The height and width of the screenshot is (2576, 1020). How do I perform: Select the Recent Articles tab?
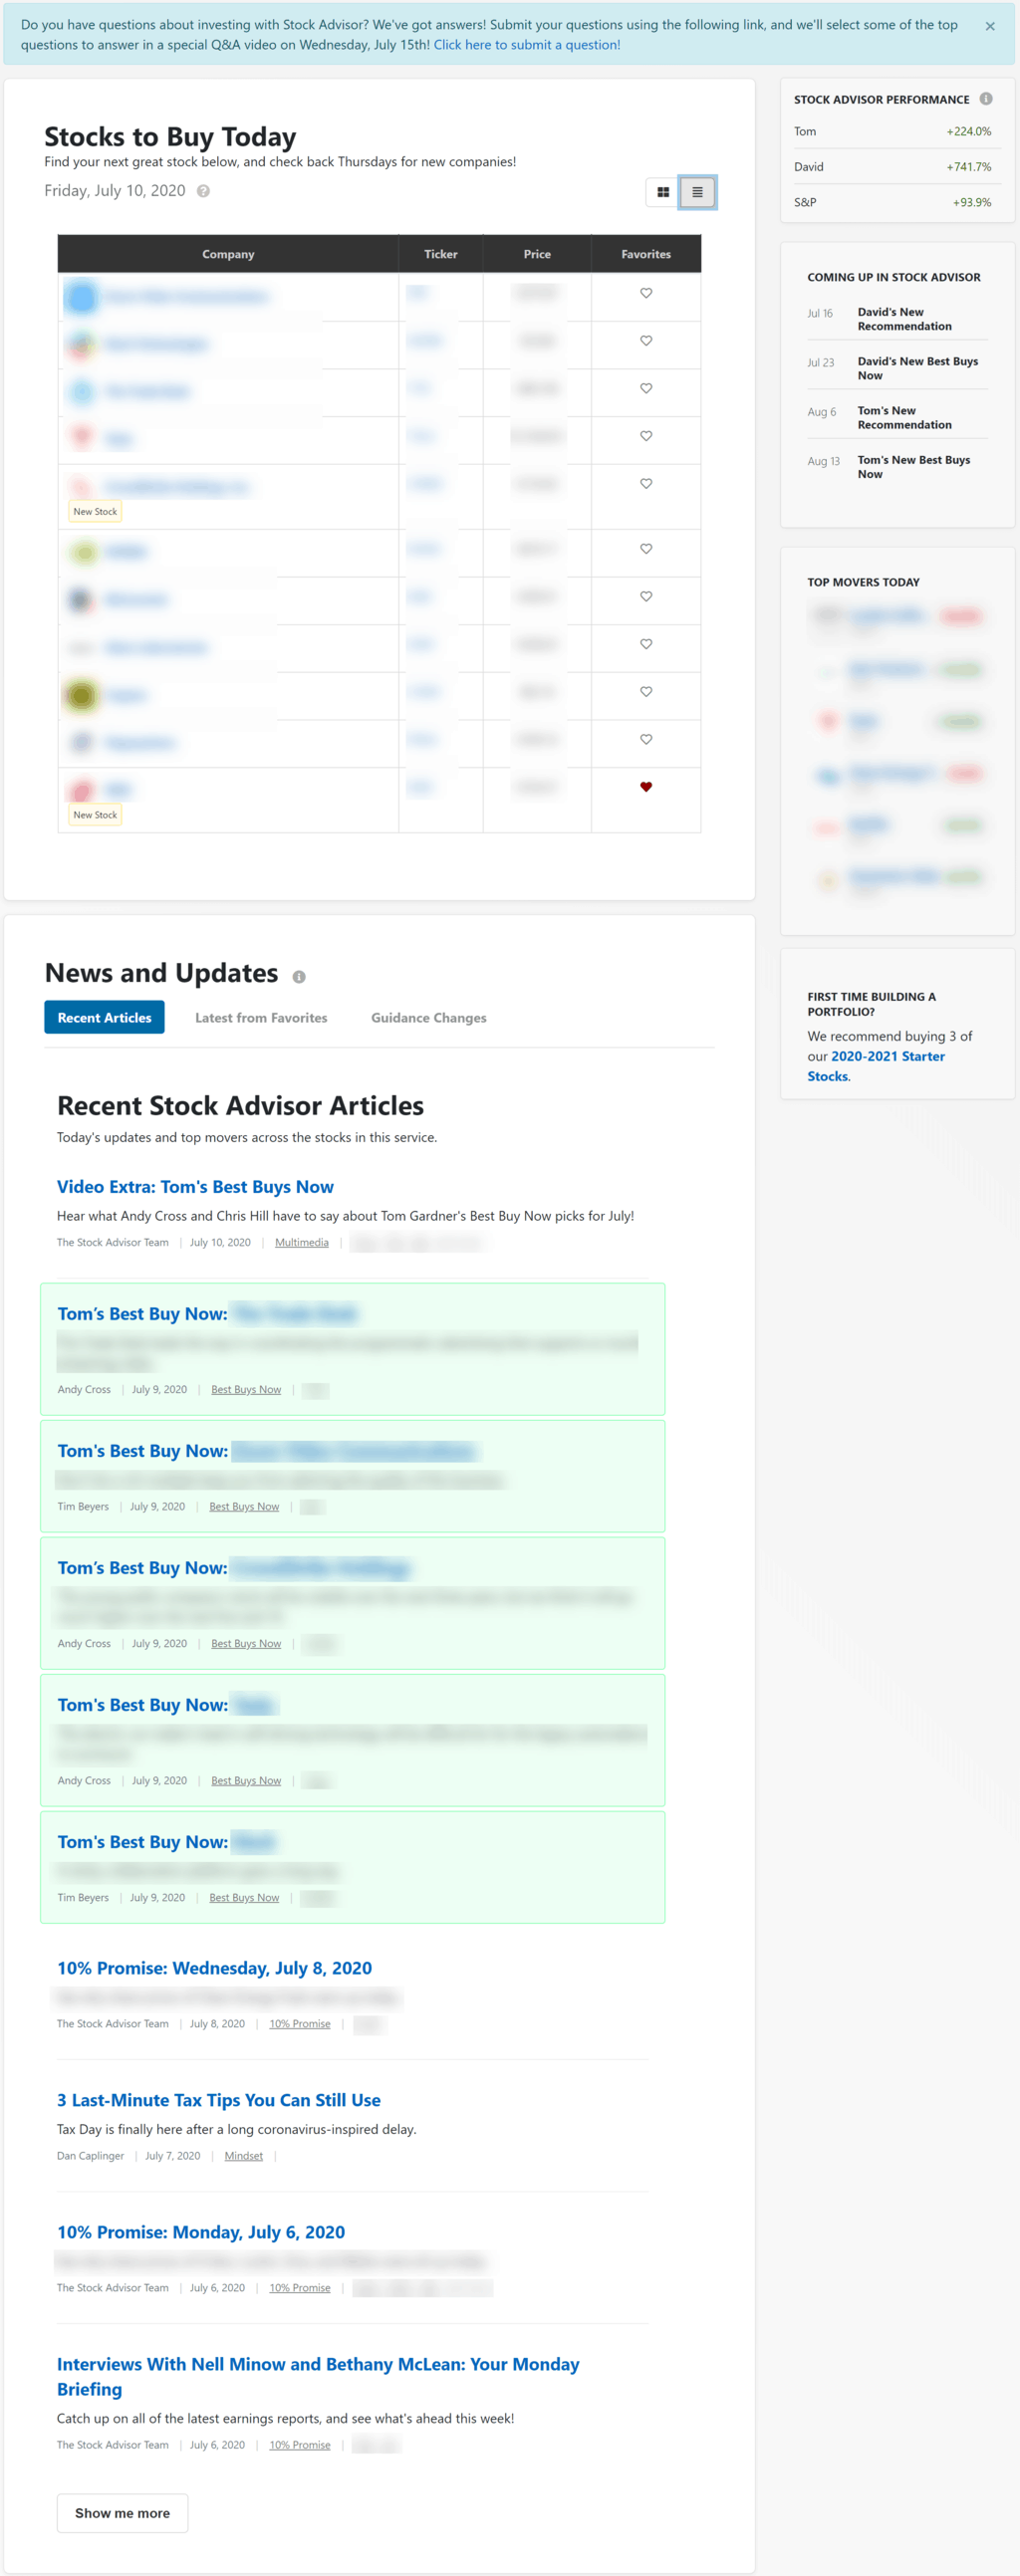[x=104, y=1017]
